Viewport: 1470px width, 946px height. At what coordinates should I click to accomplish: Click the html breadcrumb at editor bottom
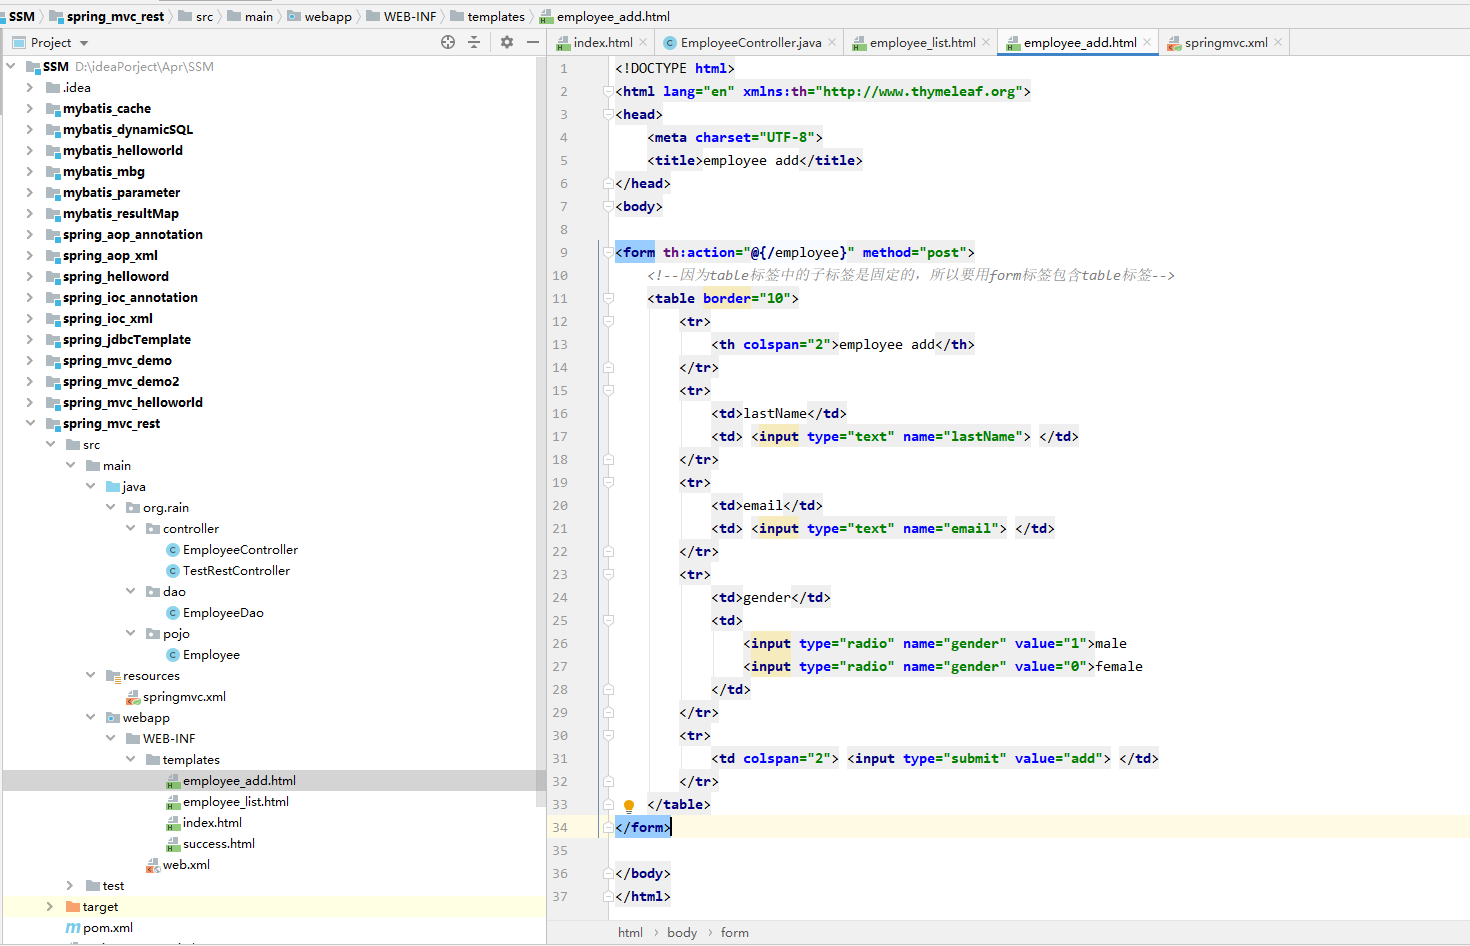630,932
